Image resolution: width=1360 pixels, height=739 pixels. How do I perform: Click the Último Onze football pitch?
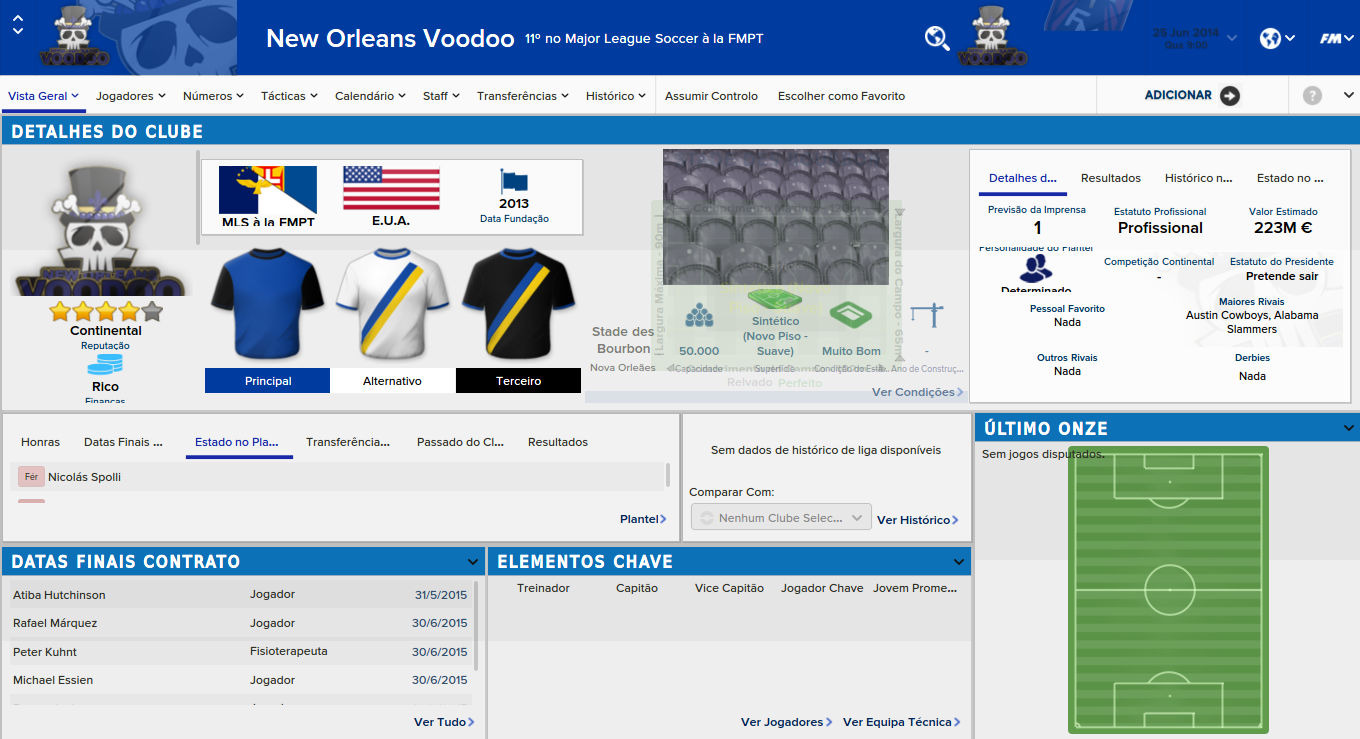click(x=1169, y=589)
